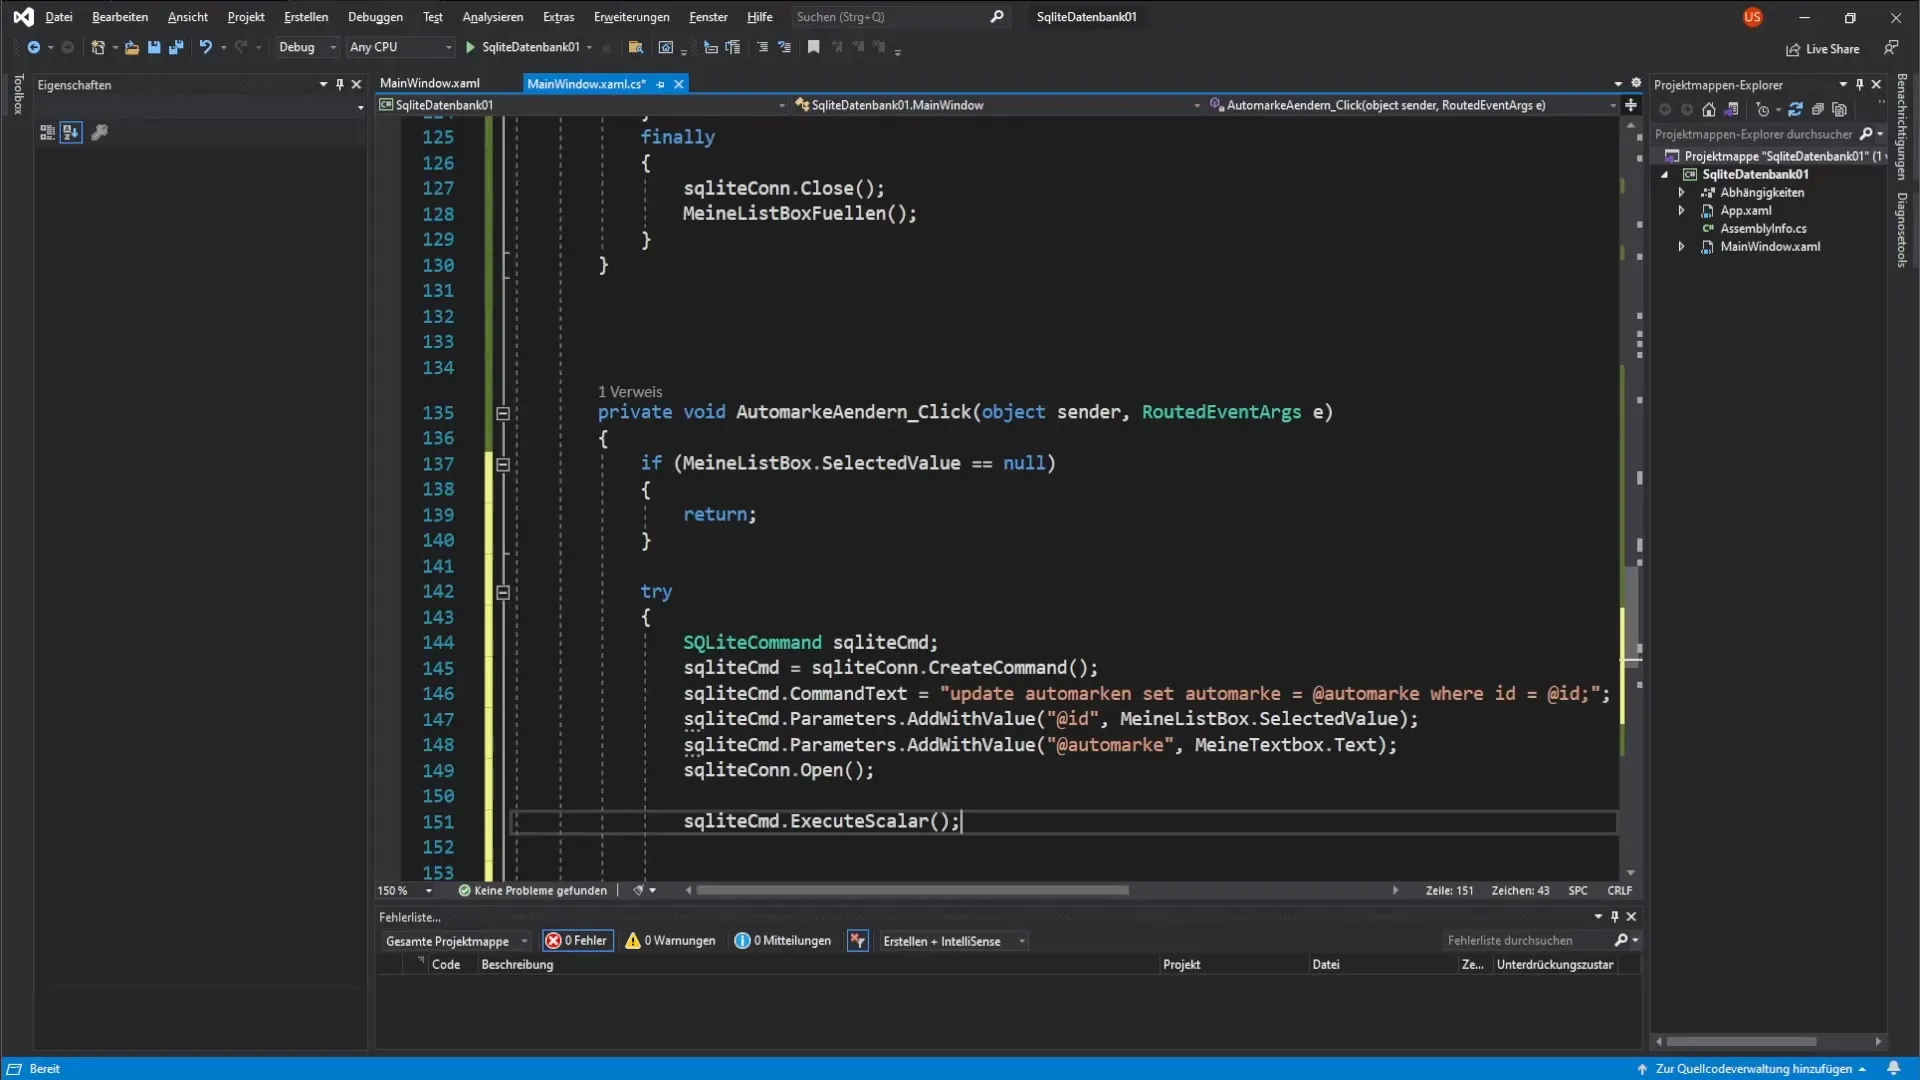
Task: Switch views icon in Projektmappen-Explorer toolbar
Action: coord(1731,110)
